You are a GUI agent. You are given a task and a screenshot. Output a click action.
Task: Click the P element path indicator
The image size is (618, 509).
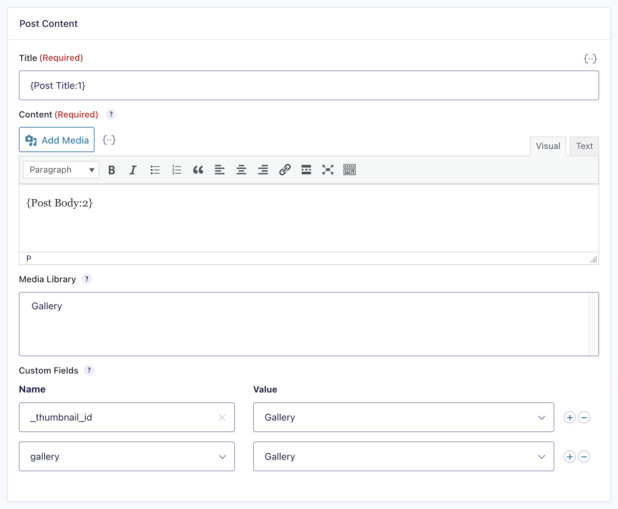tap(28, 259)
